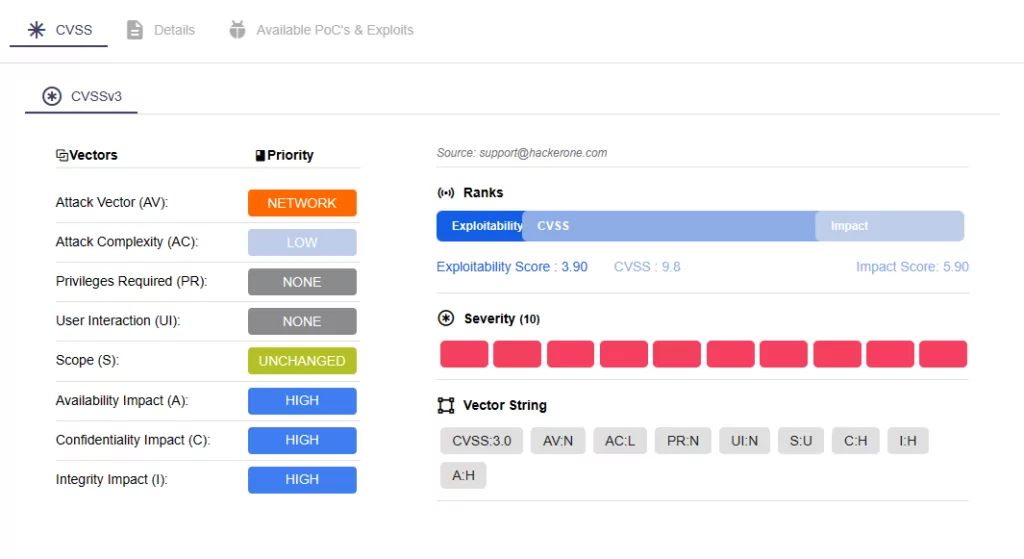Click the Impact segment of ranks bar

[889, 226]
